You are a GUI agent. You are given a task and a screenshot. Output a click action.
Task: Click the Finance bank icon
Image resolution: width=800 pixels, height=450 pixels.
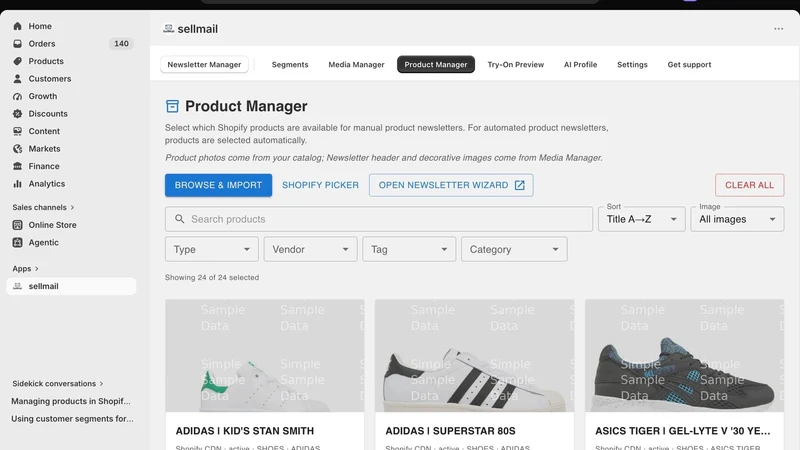[17, 166]
